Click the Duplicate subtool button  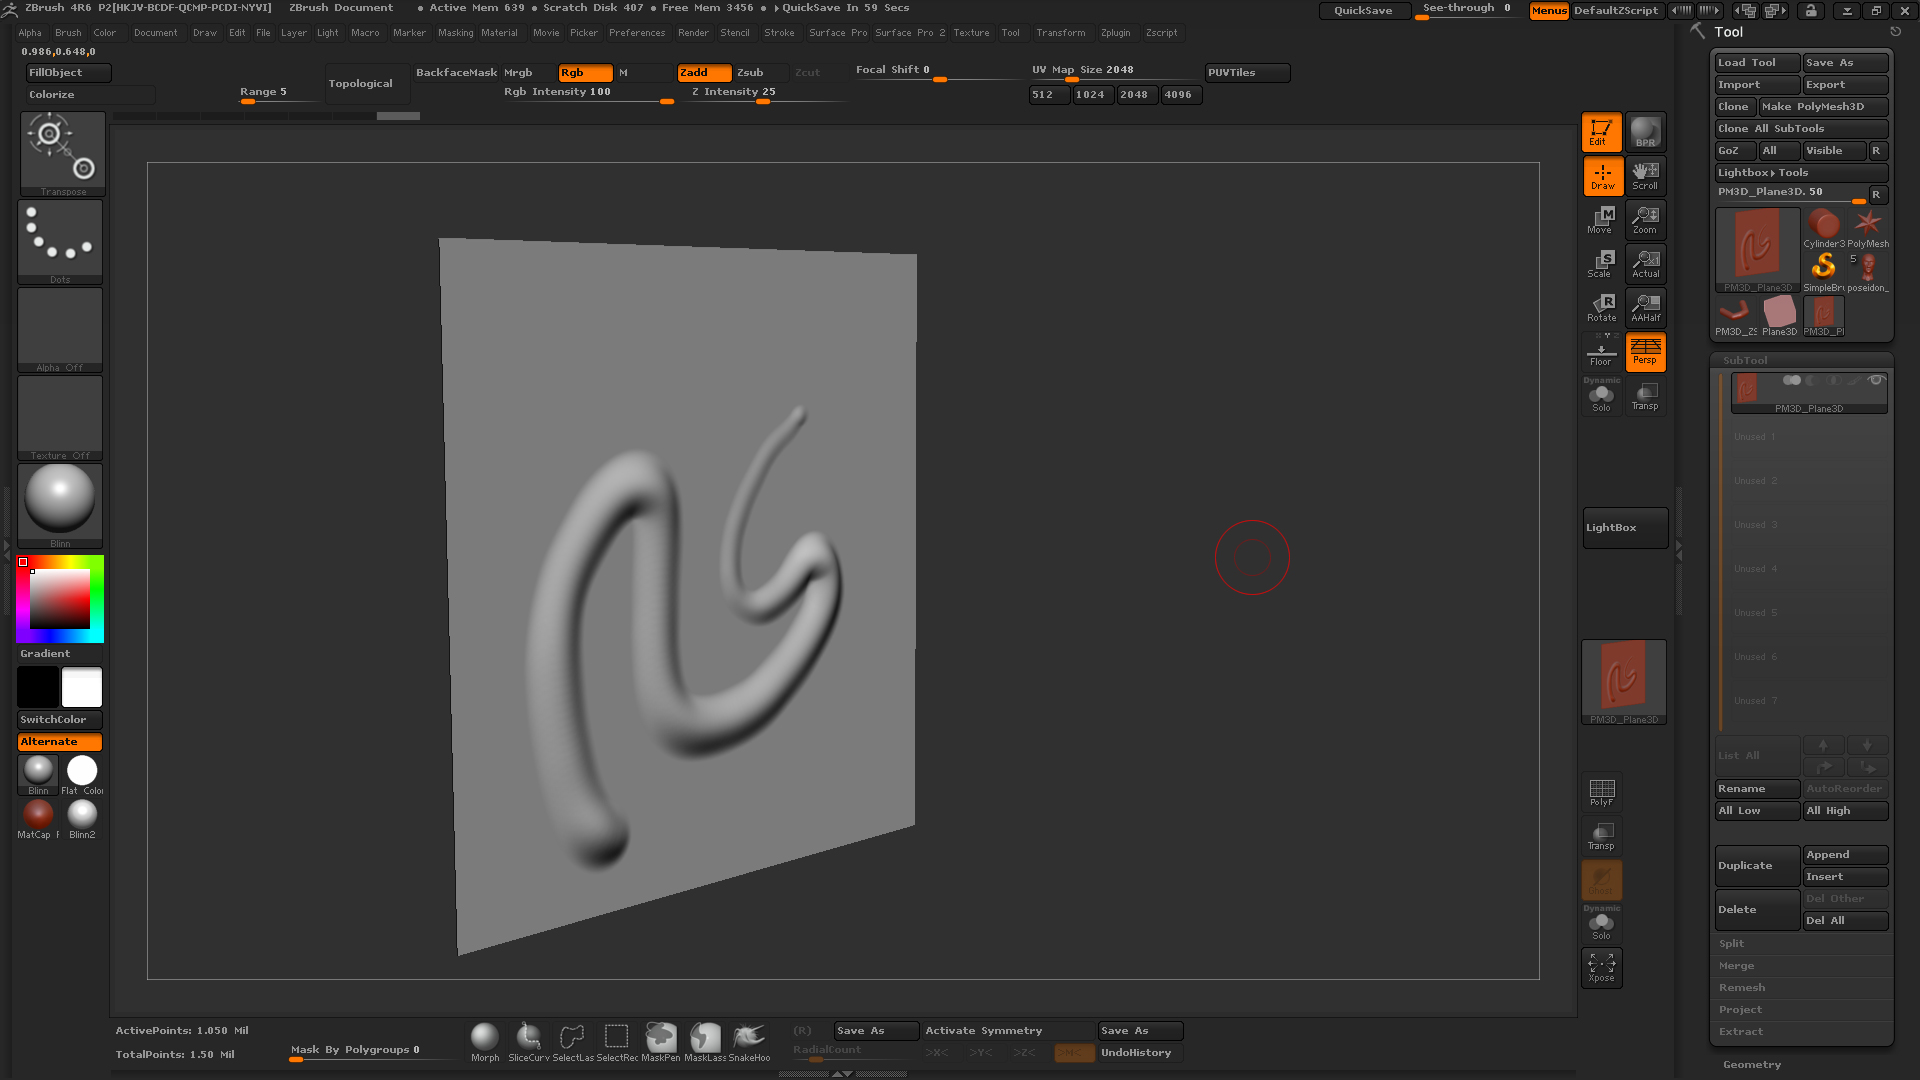(1757, 866)
